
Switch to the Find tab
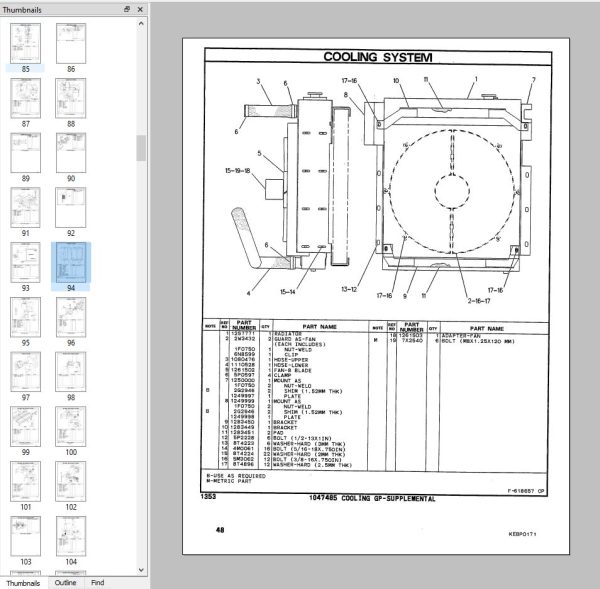click(98, 582)
